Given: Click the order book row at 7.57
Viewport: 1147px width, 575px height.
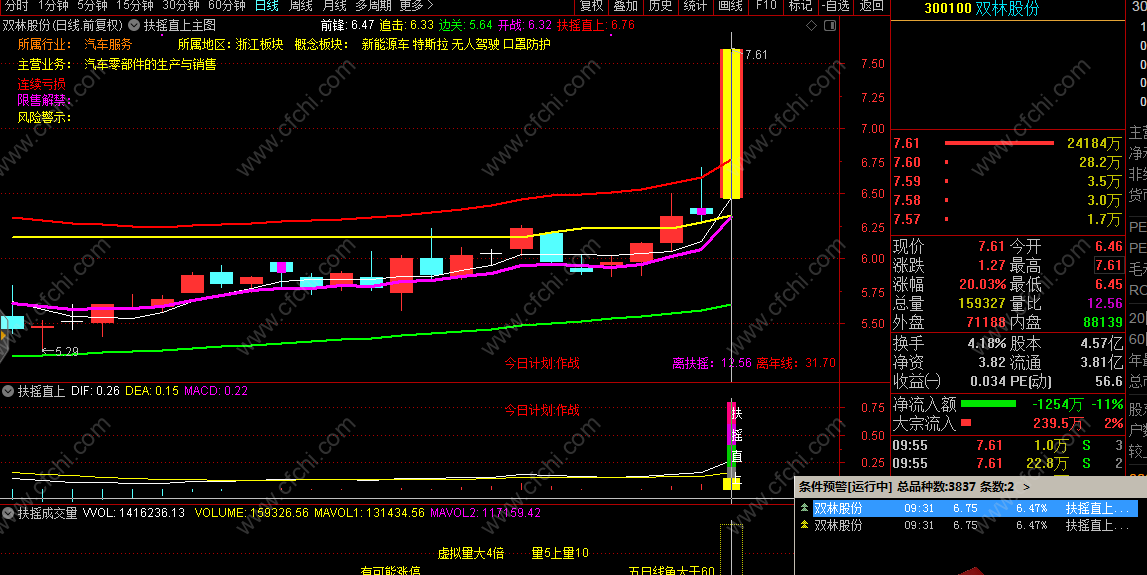Looking at the screenshot, I should (1008, 219).
